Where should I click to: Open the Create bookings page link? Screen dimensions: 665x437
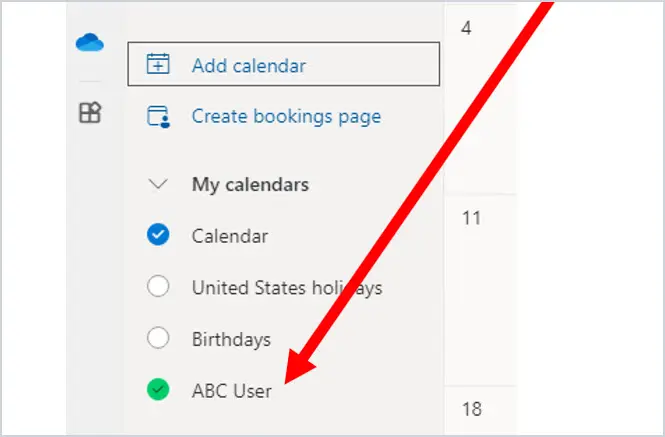286,117
